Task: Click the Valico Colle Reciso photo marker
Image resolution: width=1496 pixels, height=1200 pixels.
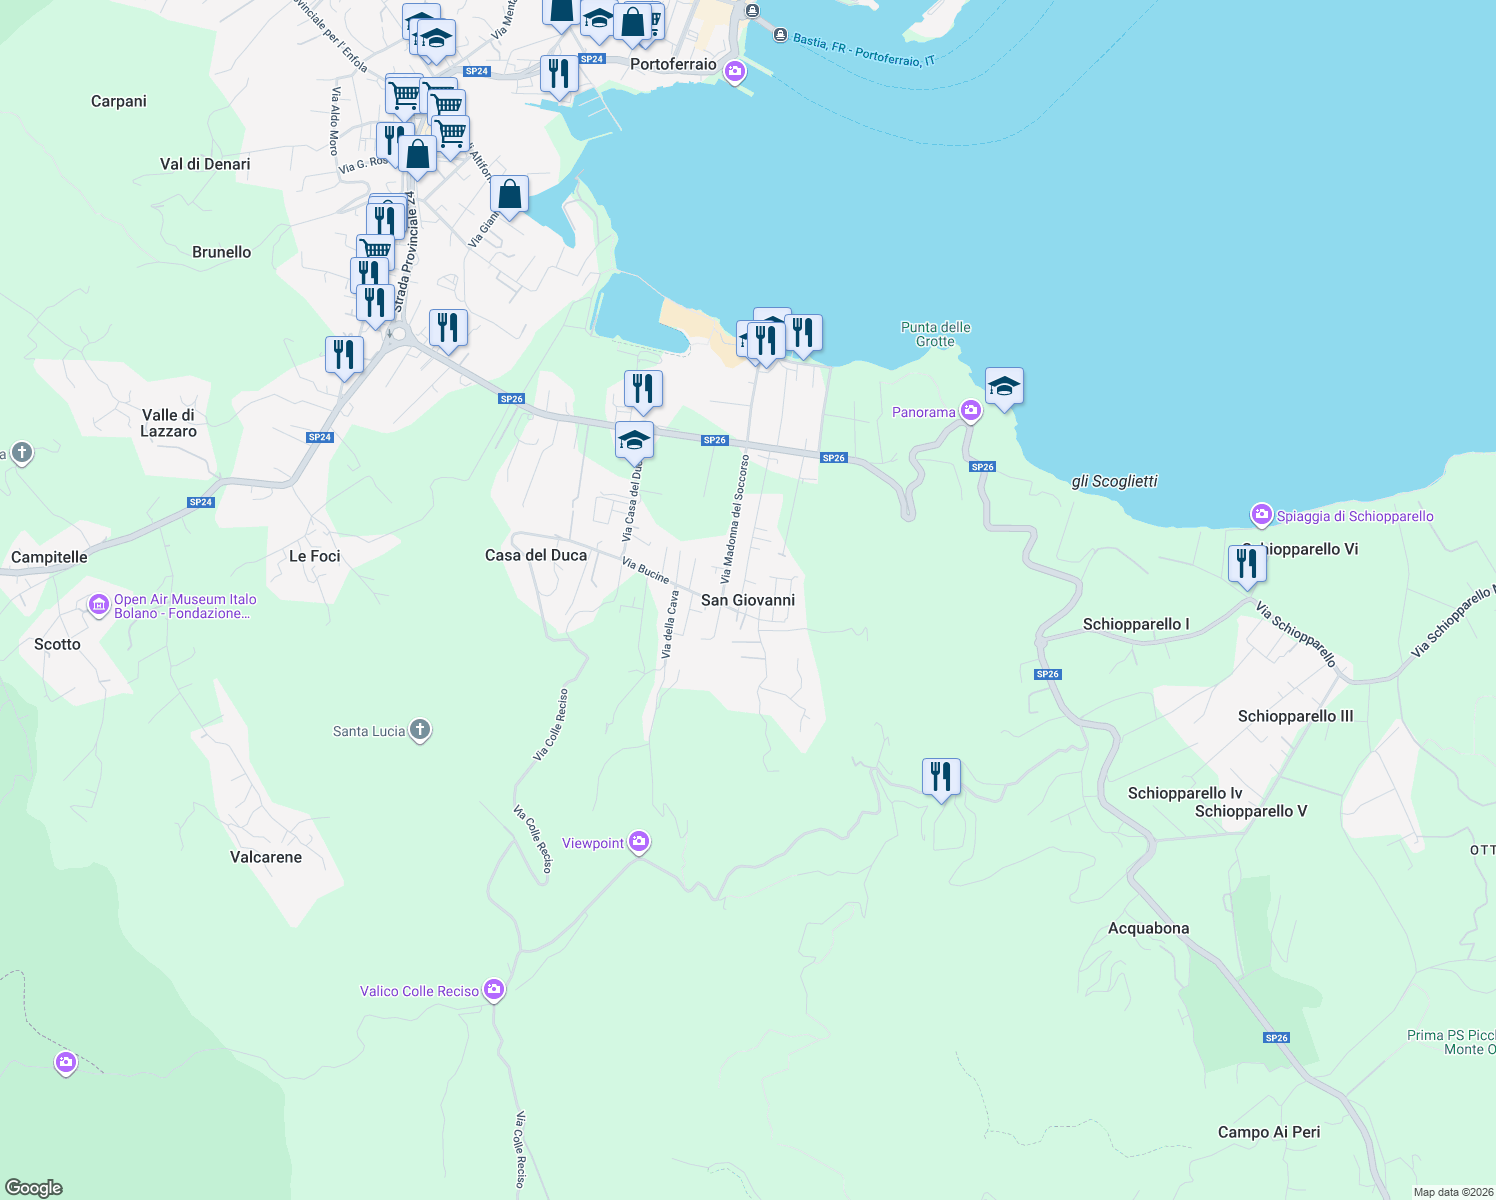Action: [x=492, y=989]
